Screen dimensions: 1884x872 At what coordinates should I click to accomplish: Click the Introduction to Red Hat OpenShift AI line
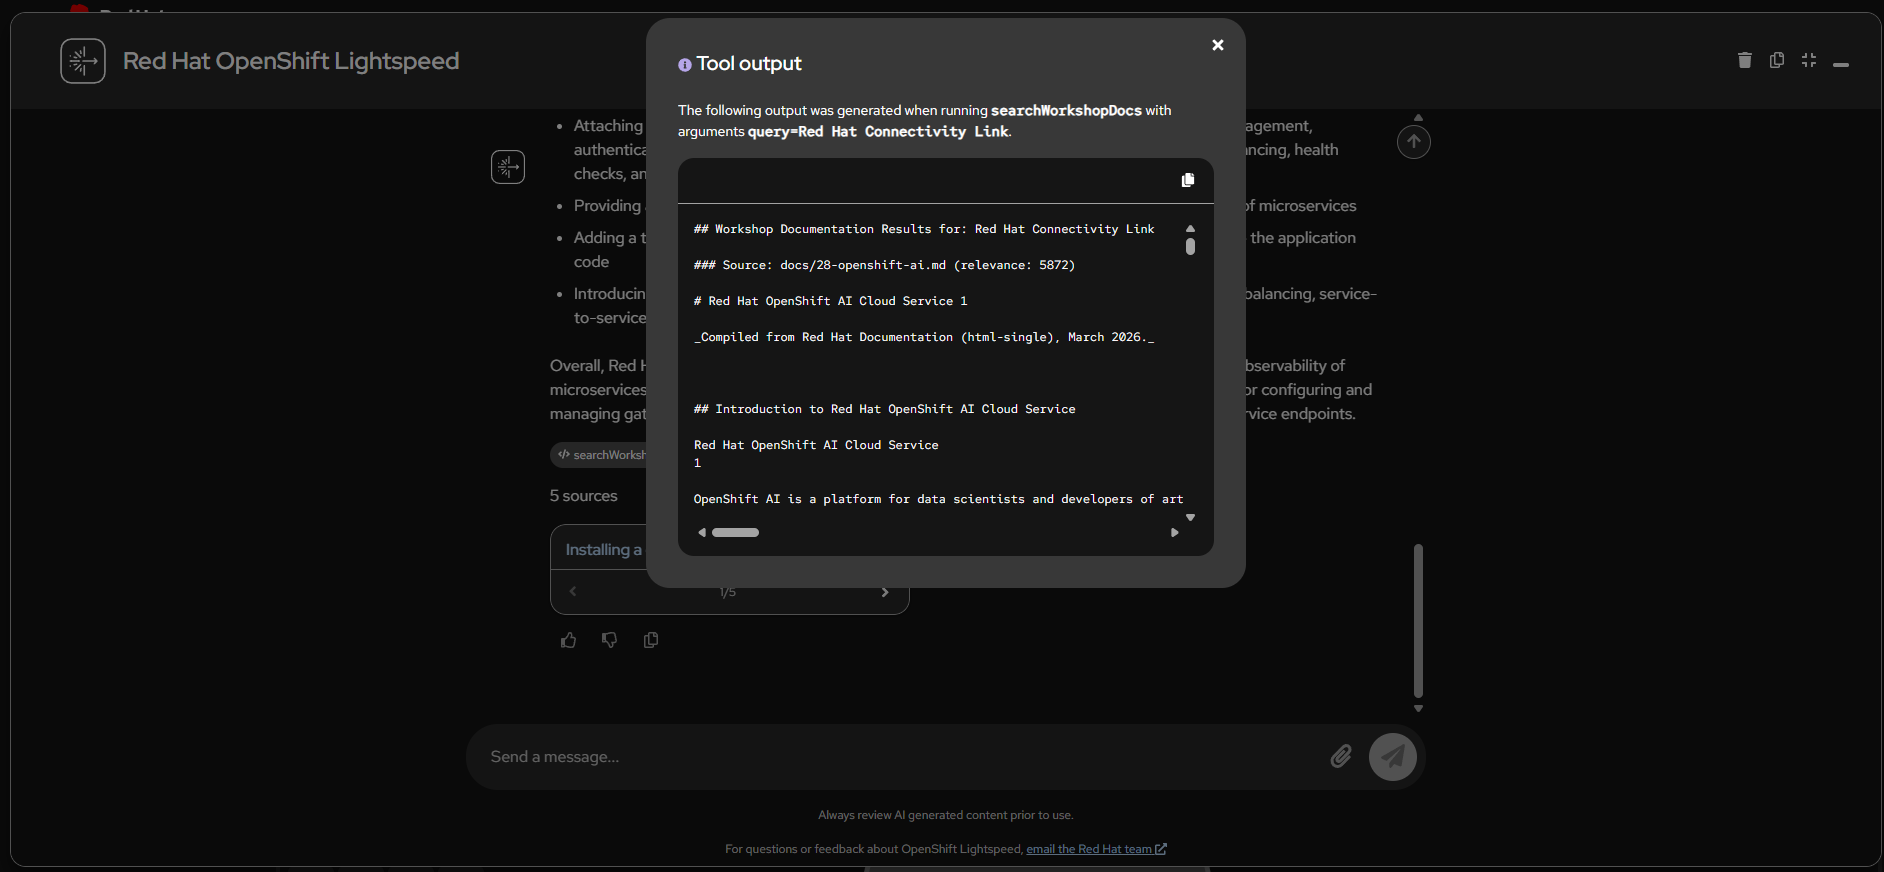[x=884, y=409]
